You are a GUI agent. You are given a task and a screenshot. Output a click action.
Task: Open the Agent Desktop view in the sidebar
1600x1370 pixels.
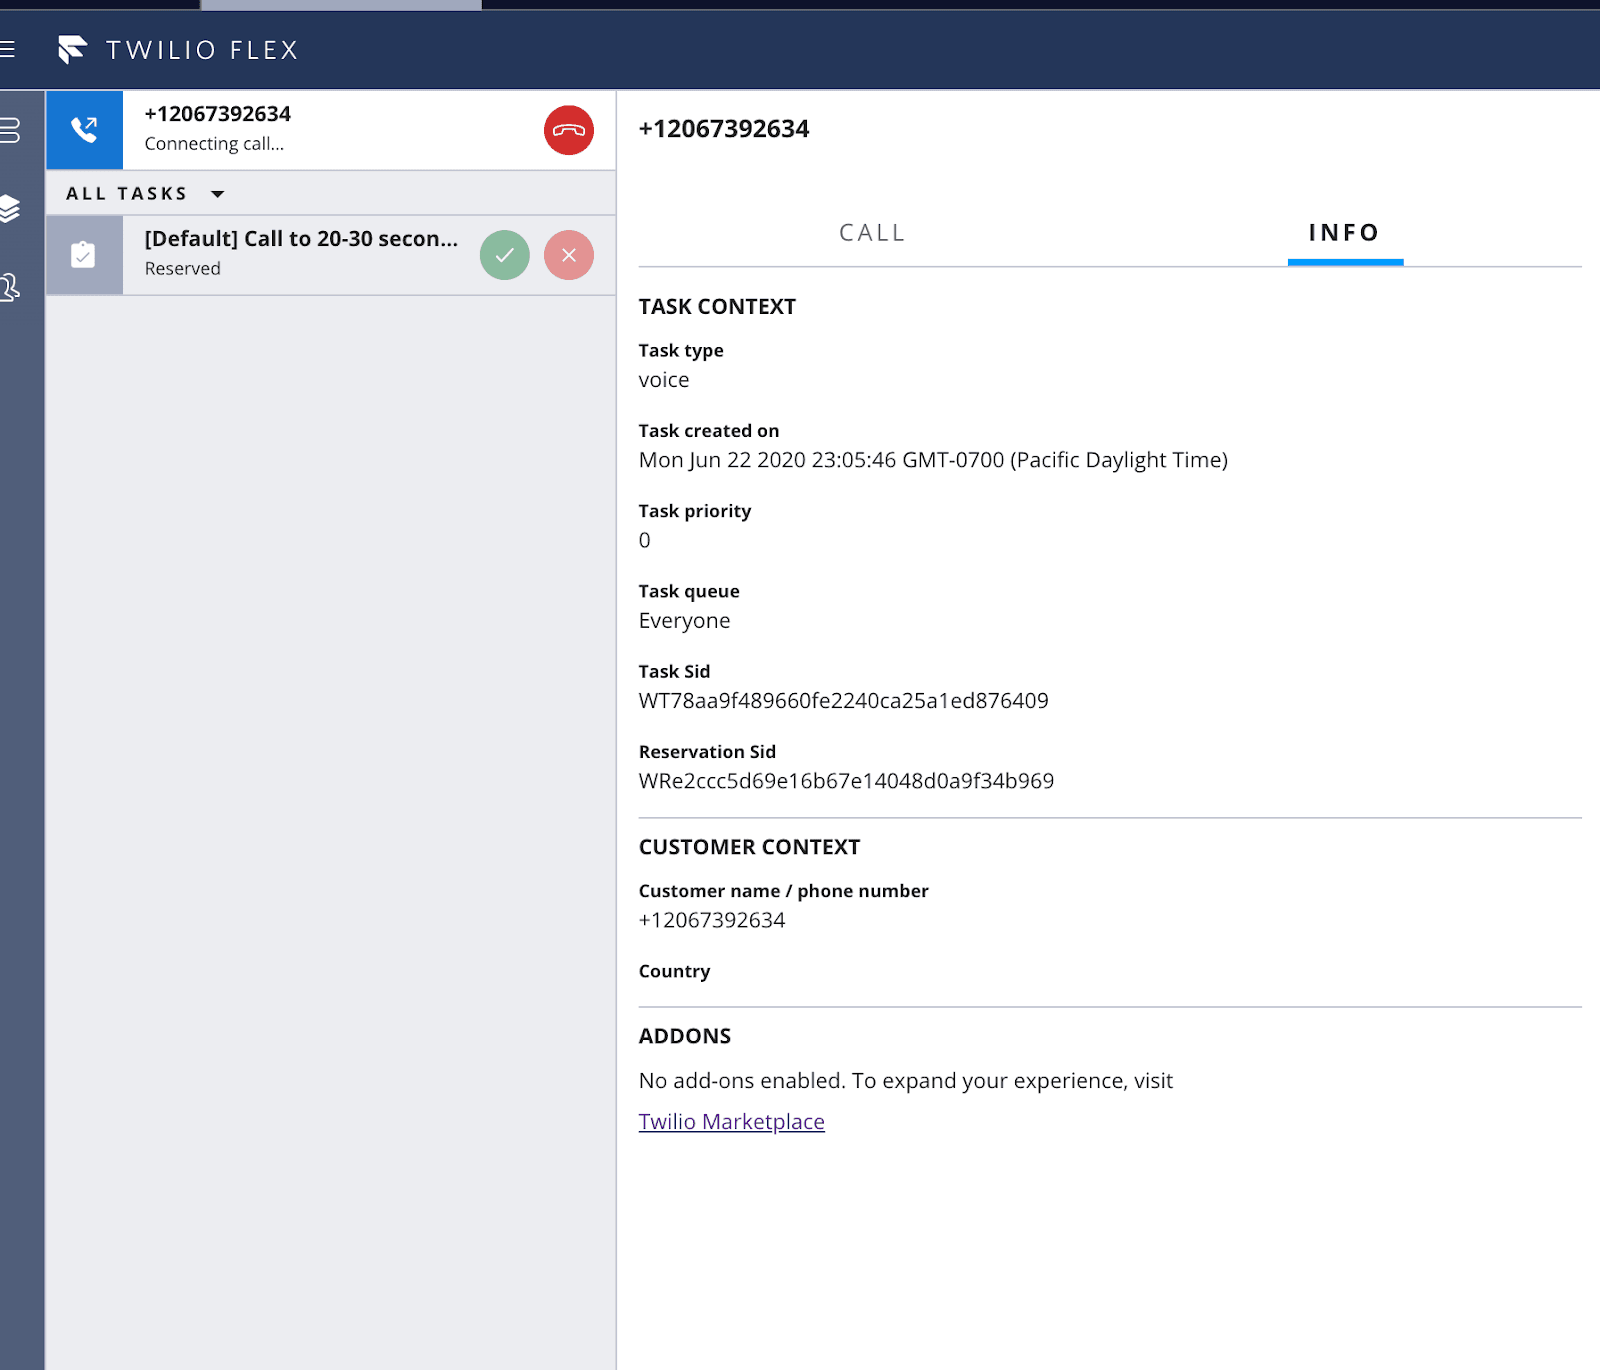tap(11, 130)
